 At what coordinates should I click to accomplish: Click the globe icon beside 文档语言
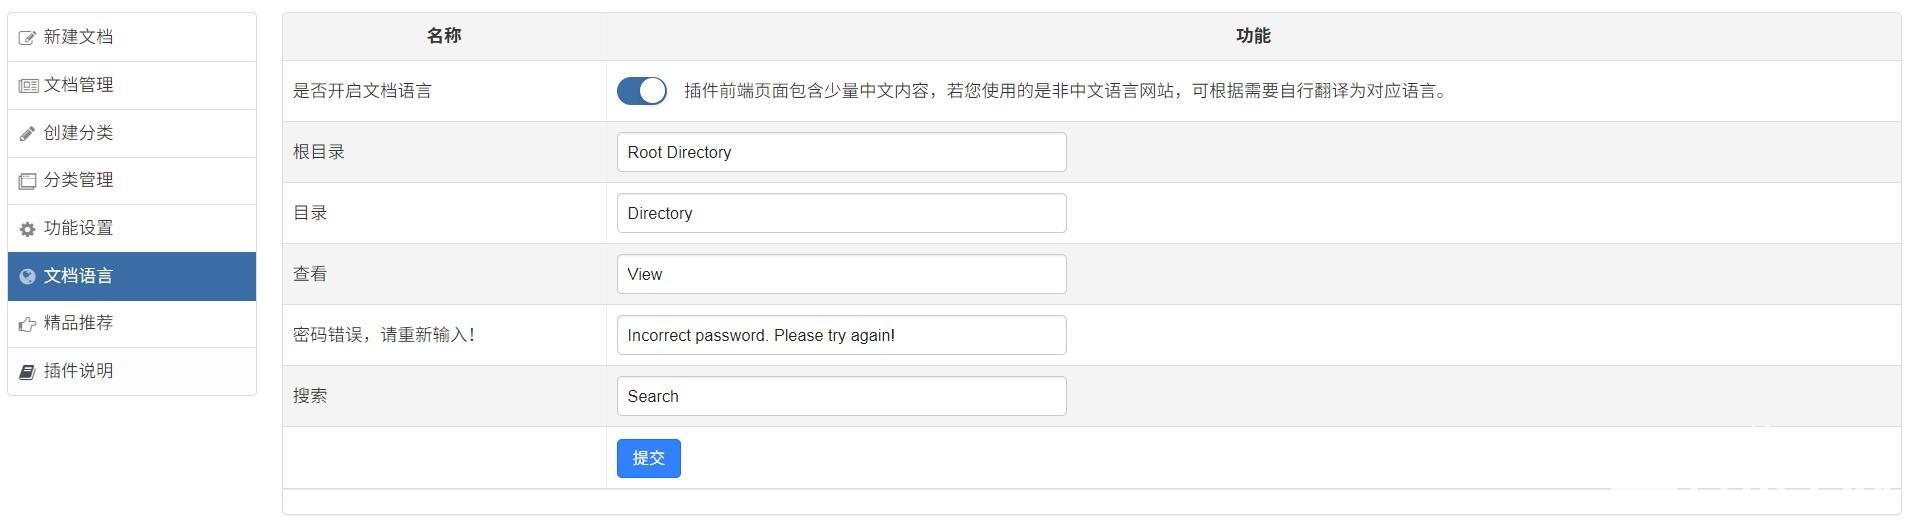point(27,277)
